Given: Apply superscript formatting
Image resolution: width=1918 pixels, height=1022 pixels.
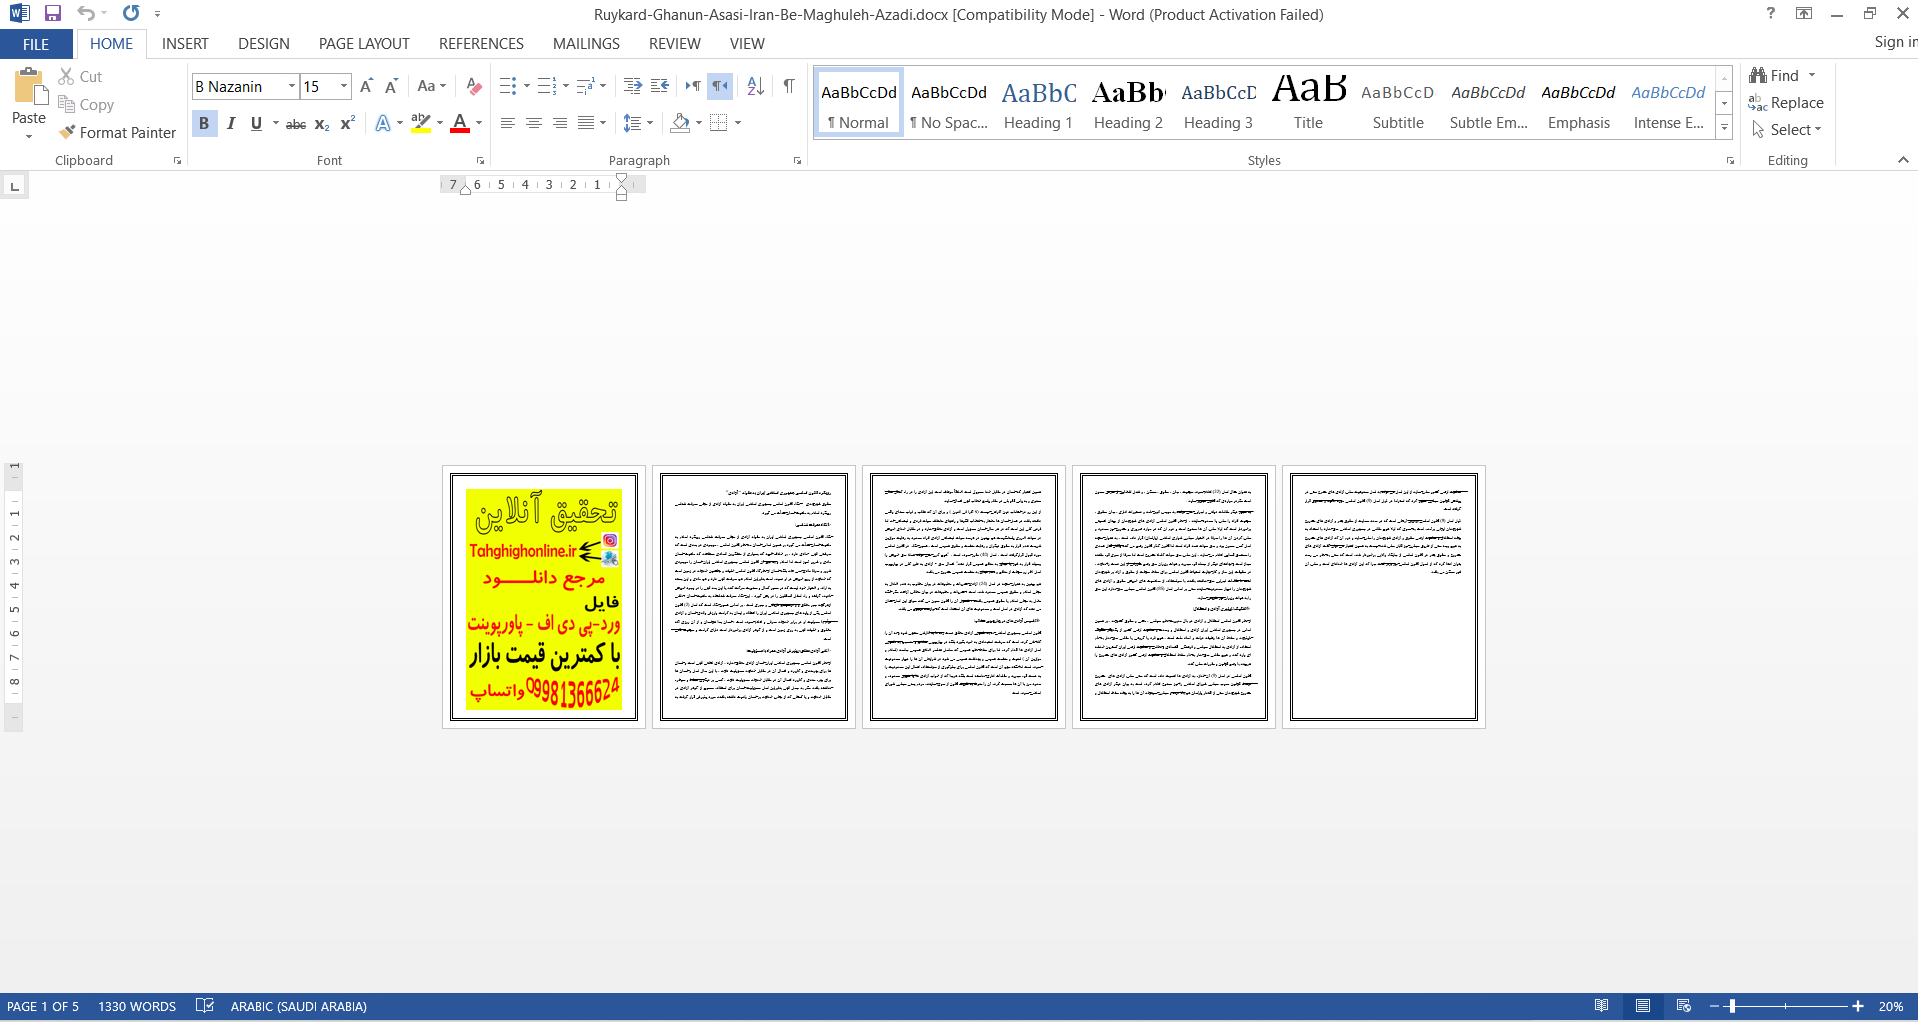Looking at the screenshot, I should pyautogui.click(x=347, y=123).
